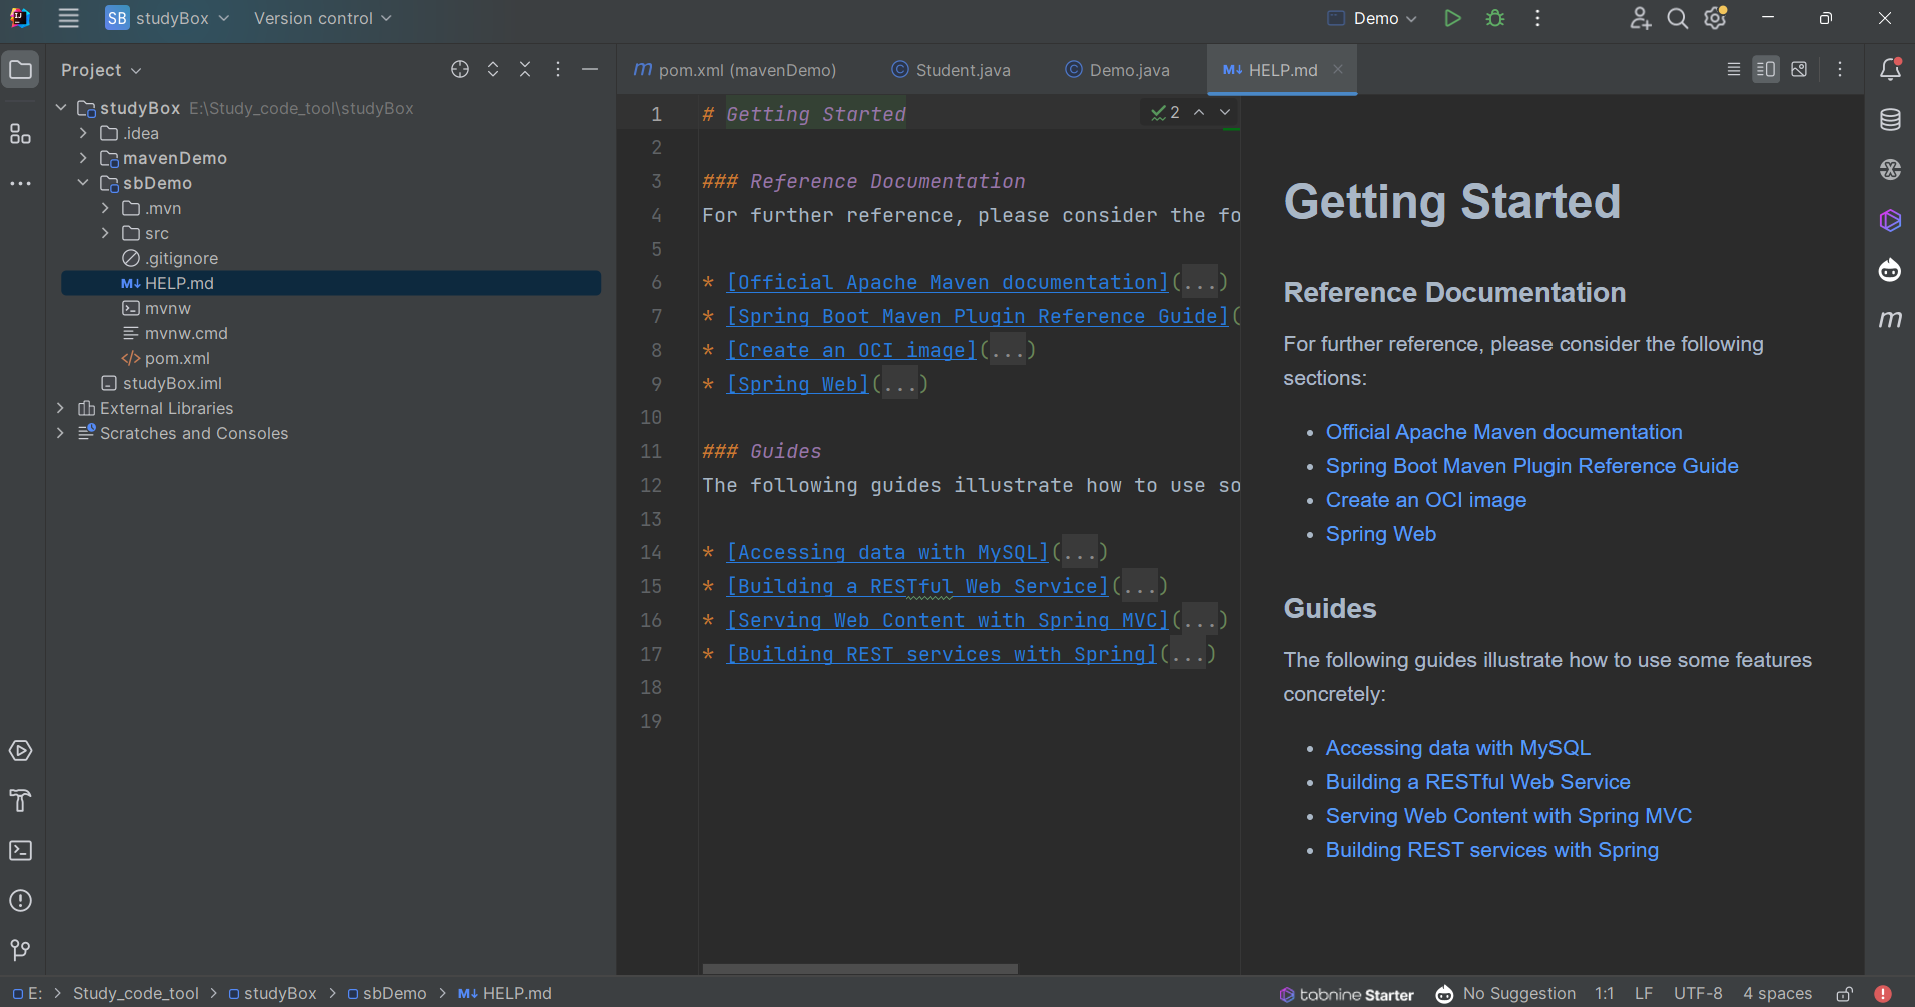Viewport: 1915px width, 1007px height.
Task: Collapse the sbDemo module
Action: (83, 183)
